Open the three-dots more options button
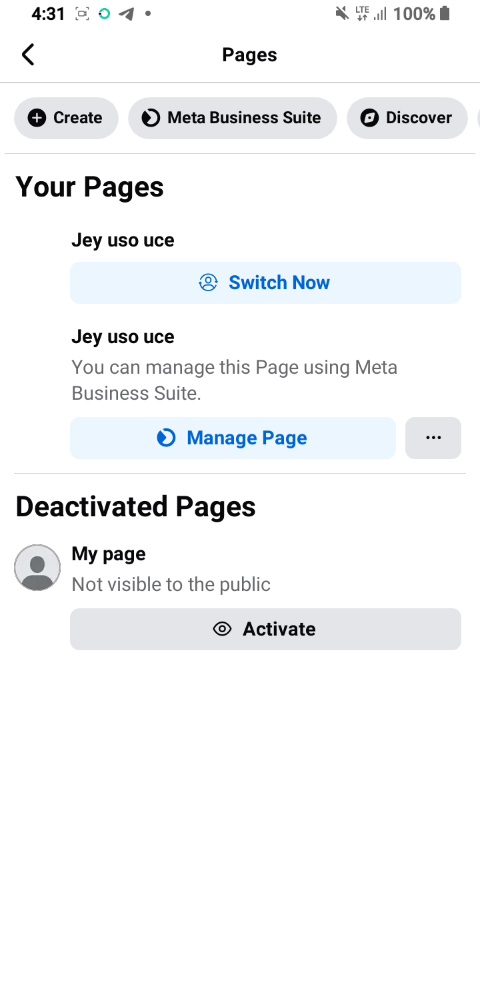Viewport: 480px width, 986px height. coord(433,438)
